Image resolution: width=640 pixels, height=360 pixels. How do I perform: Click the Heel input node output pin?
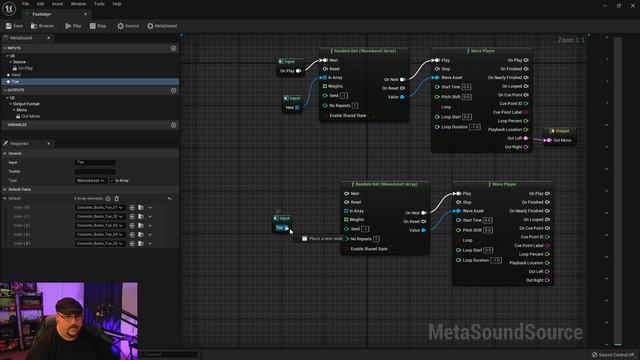point(297,108)
